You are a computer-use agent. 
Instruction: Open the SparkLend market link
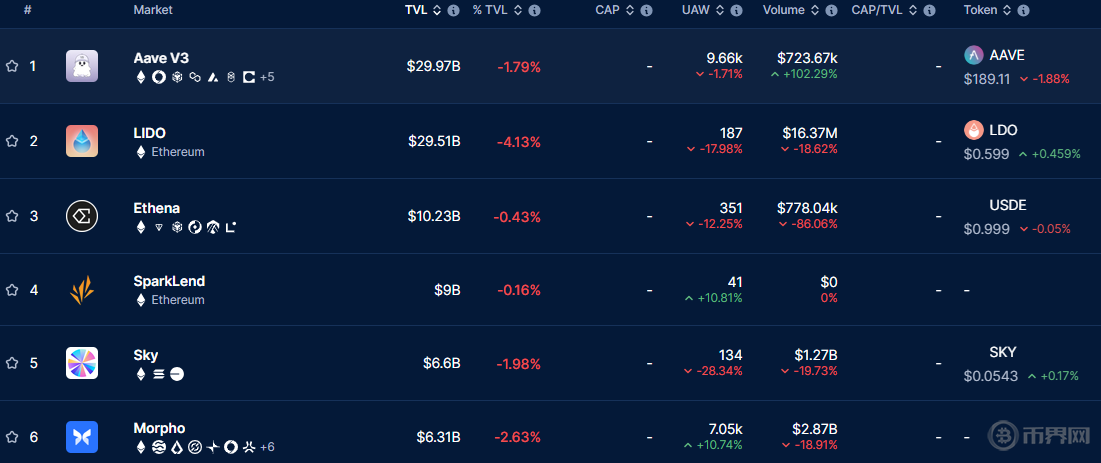click(x=169, y=282)
